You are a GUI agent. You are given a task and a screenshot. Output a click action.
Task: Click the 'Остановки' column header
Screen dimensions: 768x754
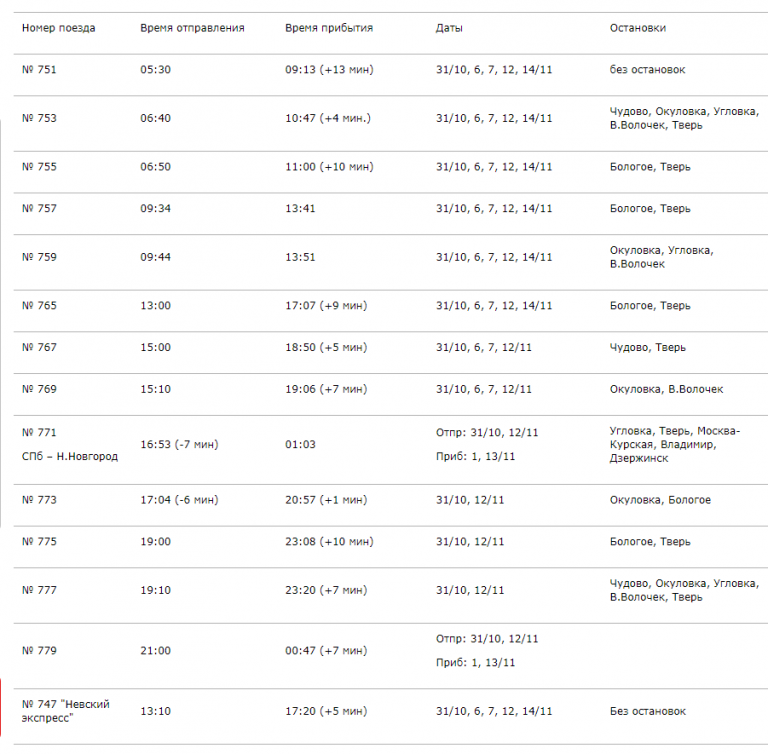(x=638, y=28)
